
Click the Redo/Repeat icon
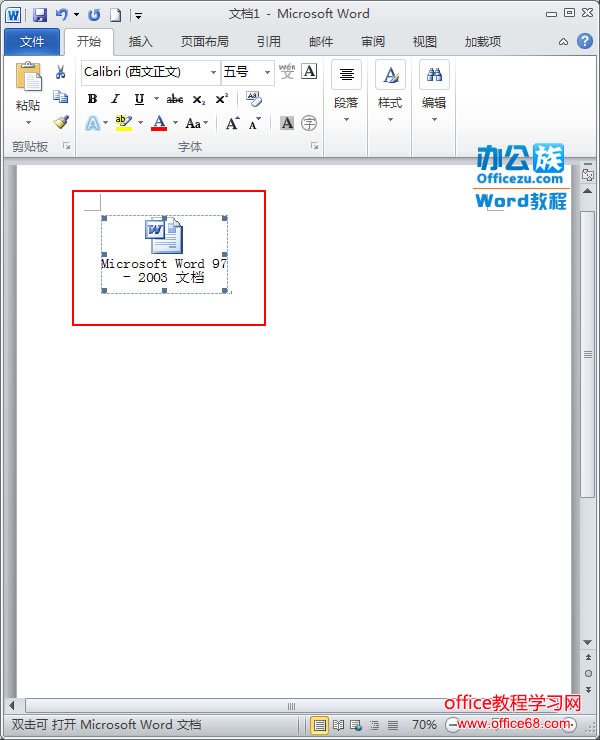tap(94, 15)
